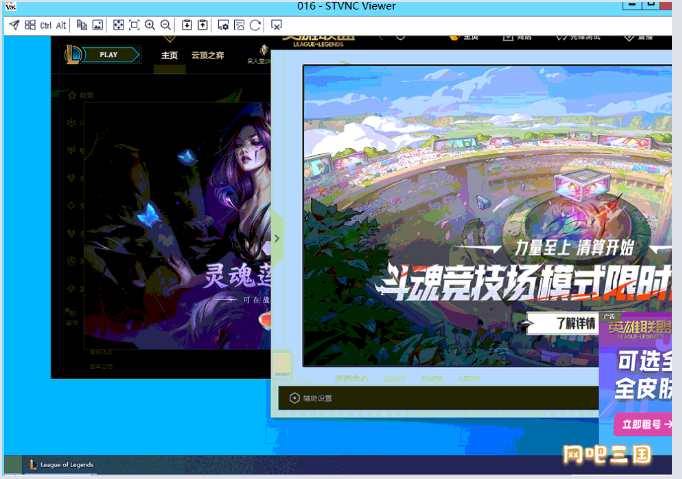682x479 pixels.
Task: Click the Kai'Sa 灵魂莲华 banner image
Action: pyautogui.click(x=177, y=226)
